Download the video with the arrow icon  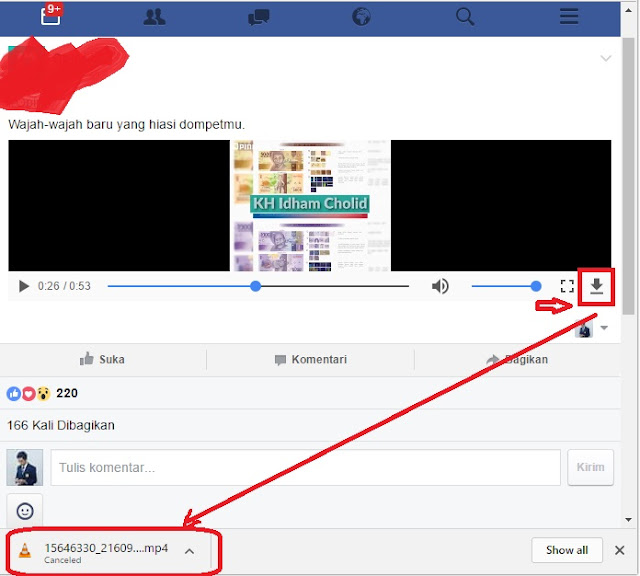[x=596, y=286]
